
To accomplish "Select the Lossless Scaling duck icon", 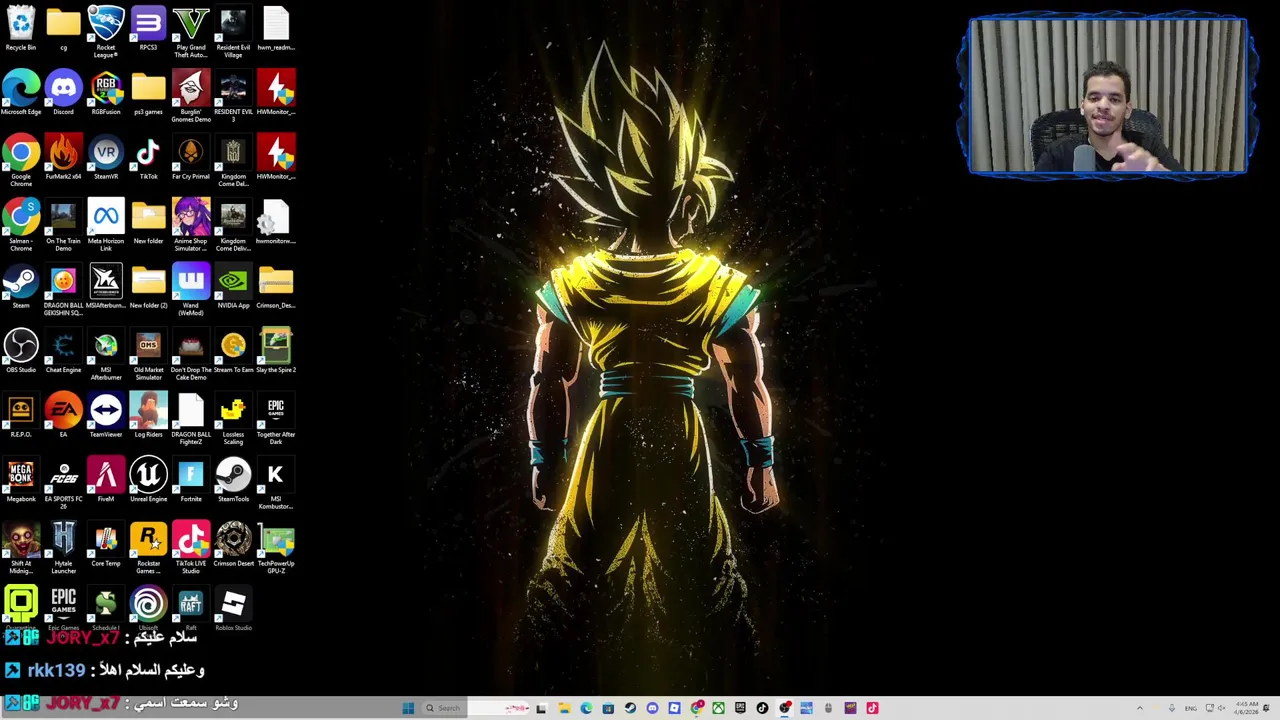I will point(233,419).
